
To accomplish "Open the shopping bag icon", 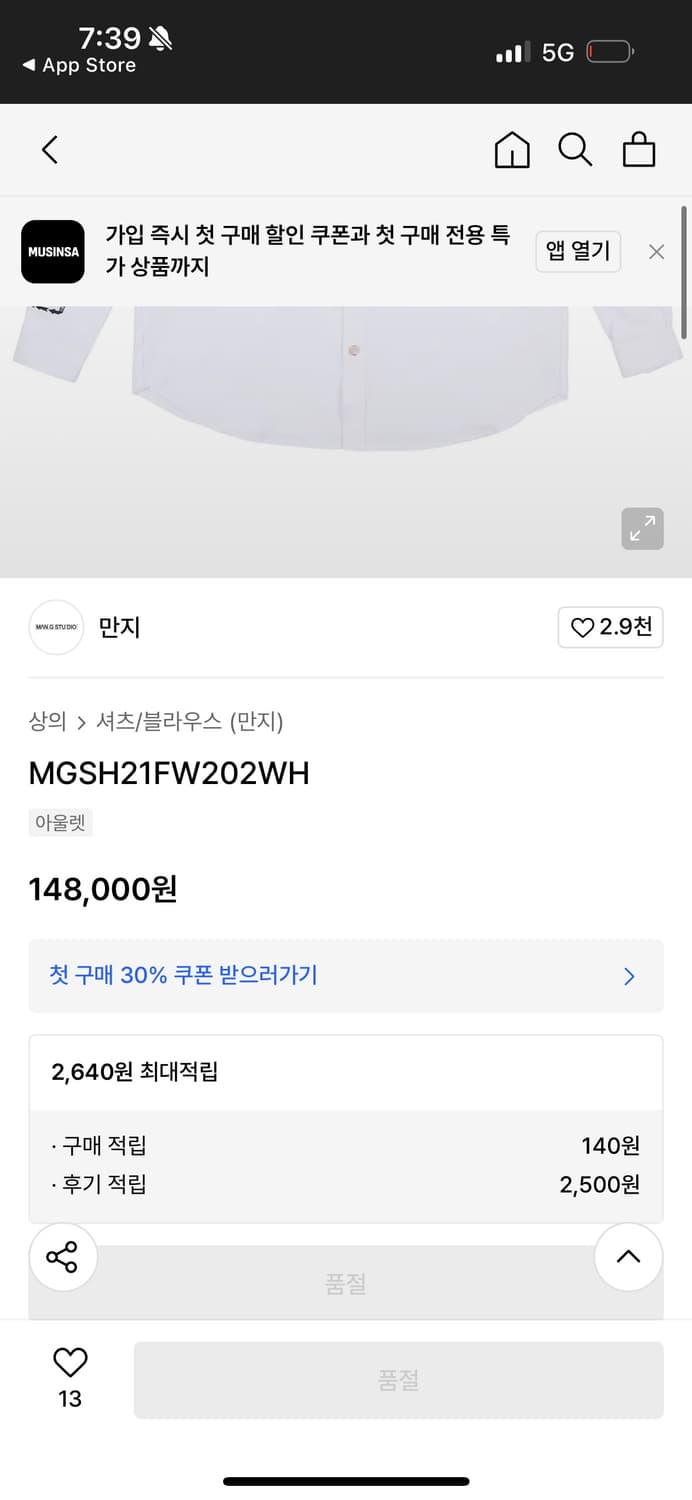I will click(x=639, y=149).
